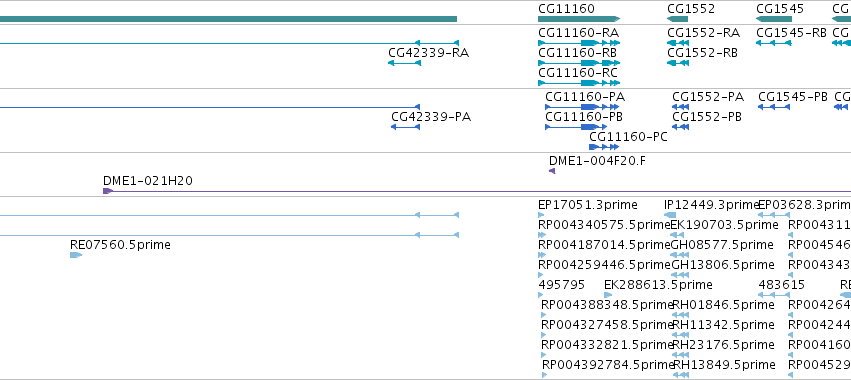
Task: Click the GH13806.5prime EST label
Action: [x=723, y=265]
